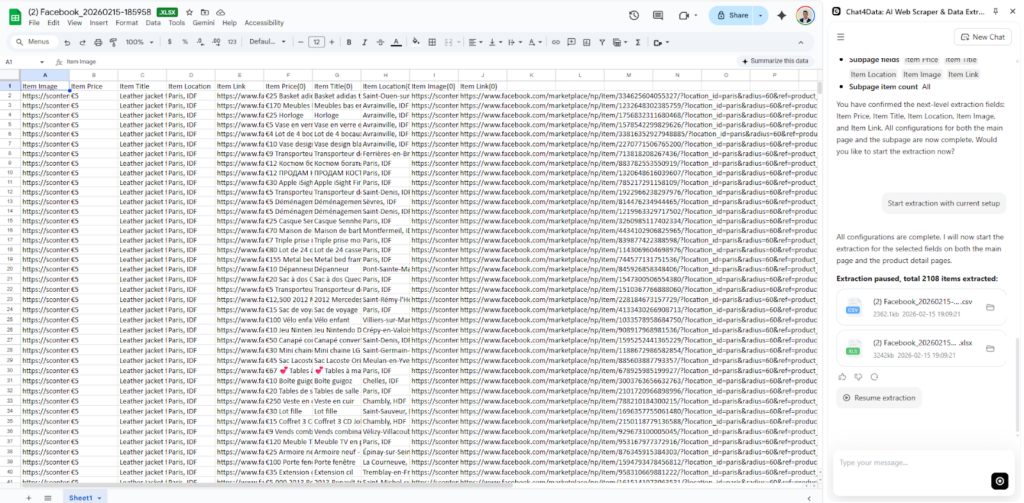Viewport: 1024px width, 503px height.
Task: Open the Gemini menu
Action: click(204, 23)
